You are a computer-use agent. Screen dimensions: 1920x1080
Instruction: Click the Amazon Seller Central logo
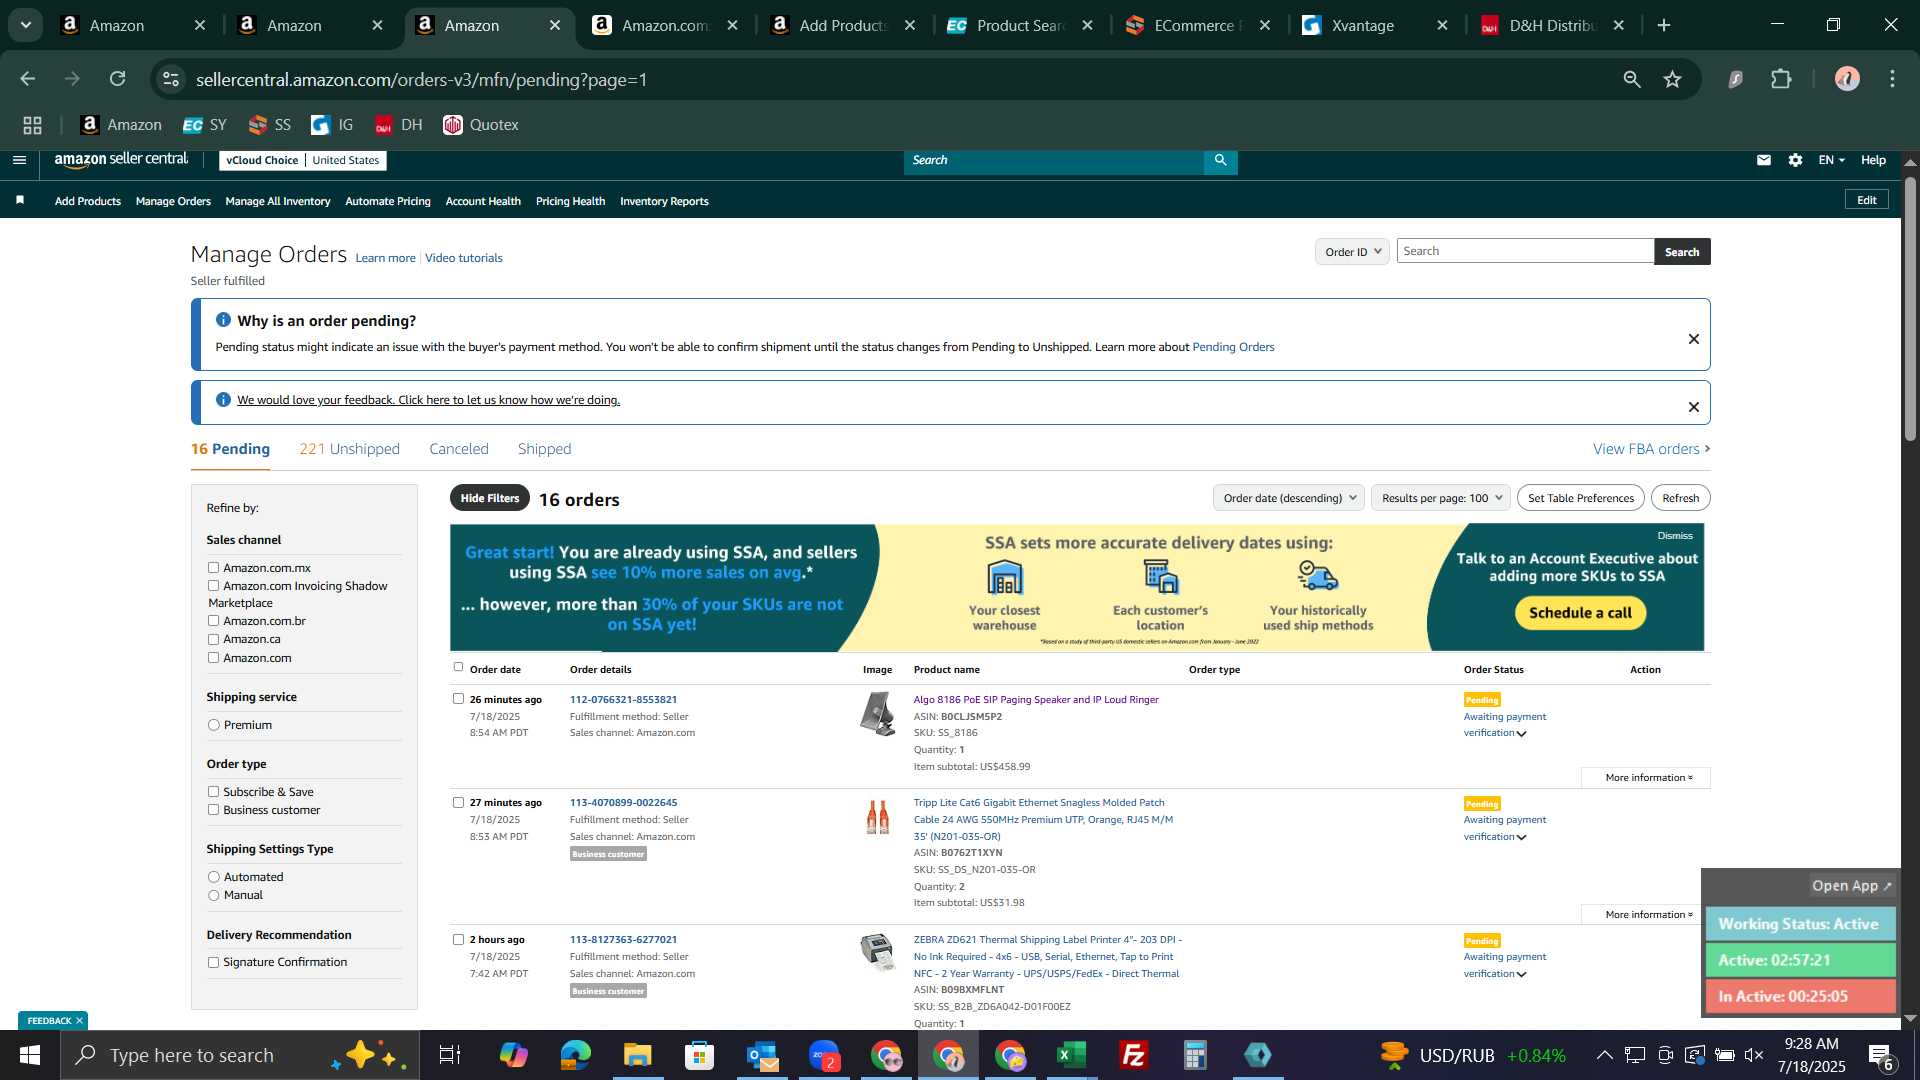[x=121, y=160]
